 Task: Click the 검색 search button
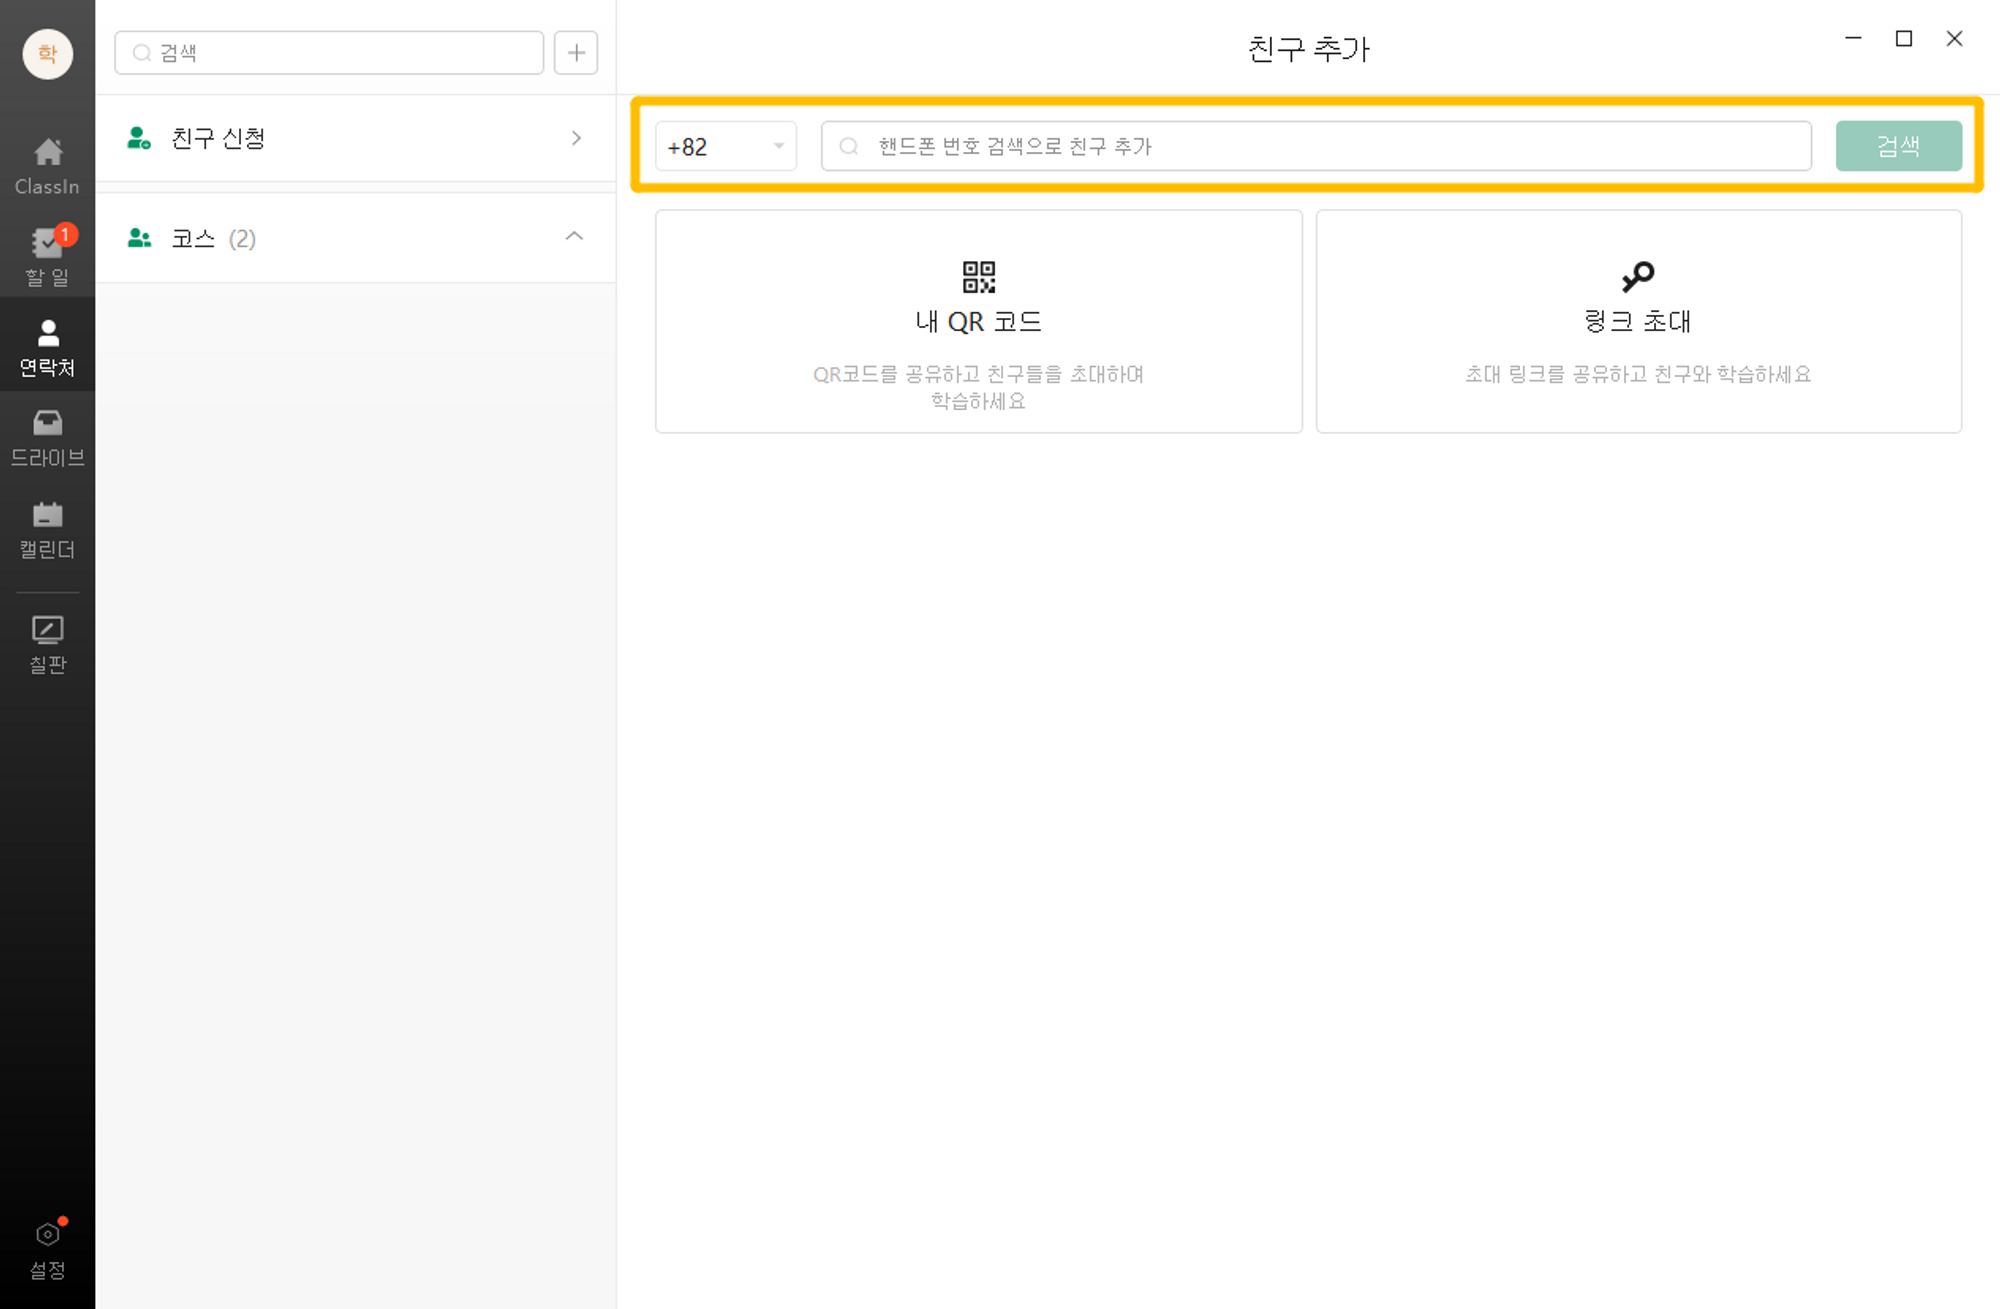pyautogui.click(x=1898, y=147)
